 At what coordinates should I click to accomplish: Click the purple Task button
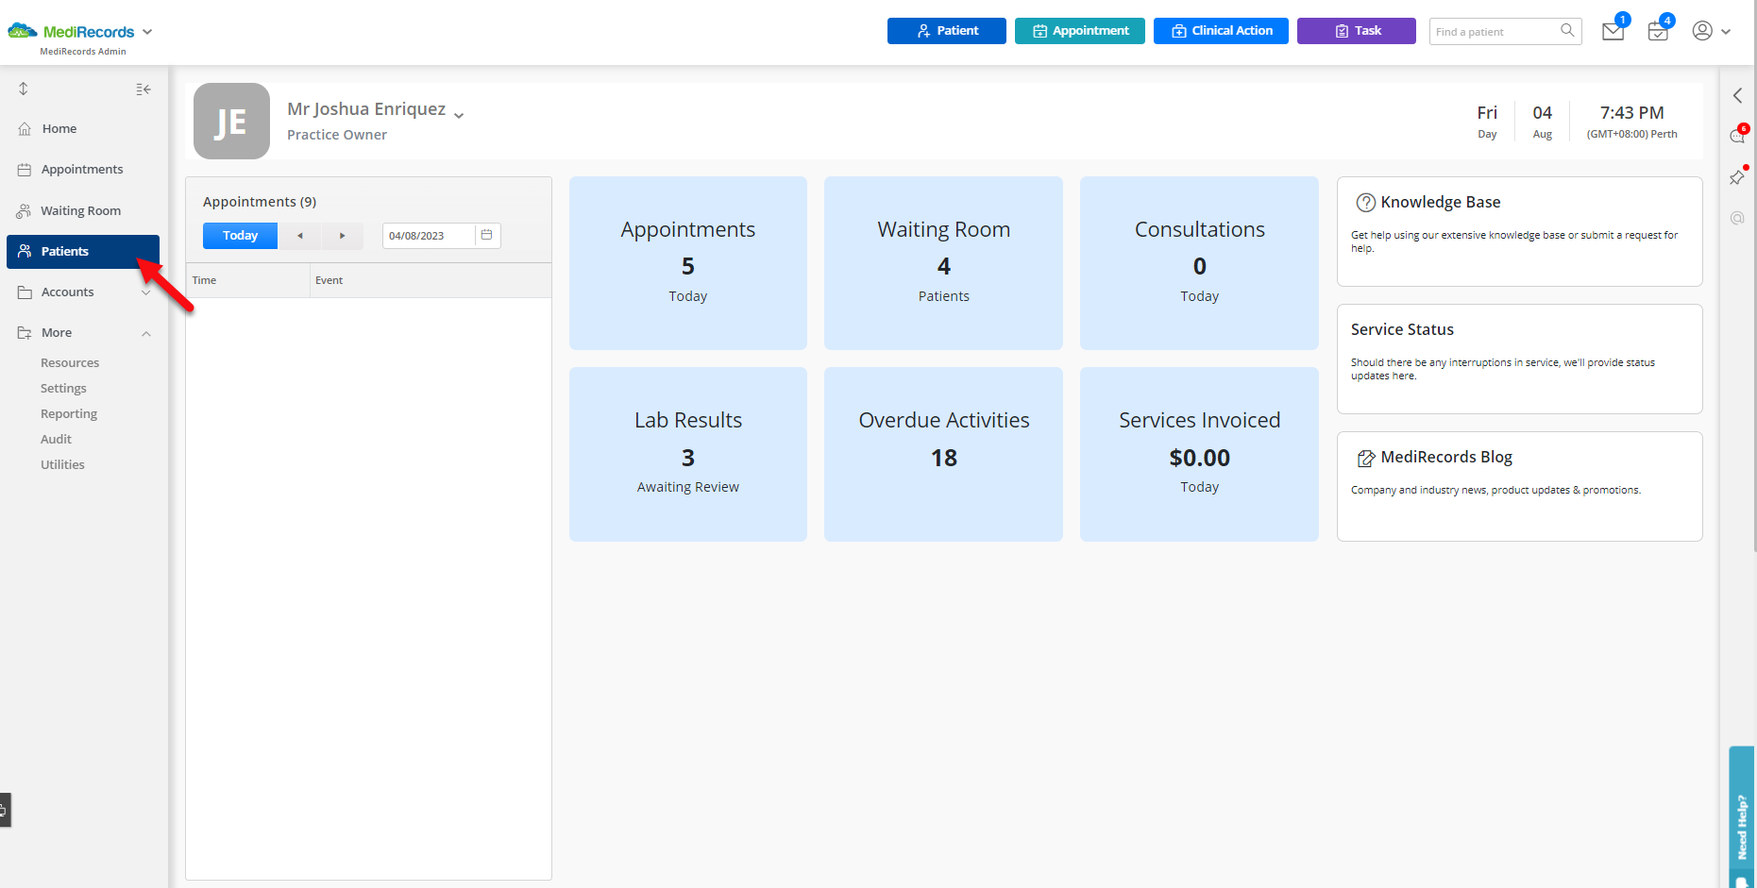click(x=1356, y=31)
